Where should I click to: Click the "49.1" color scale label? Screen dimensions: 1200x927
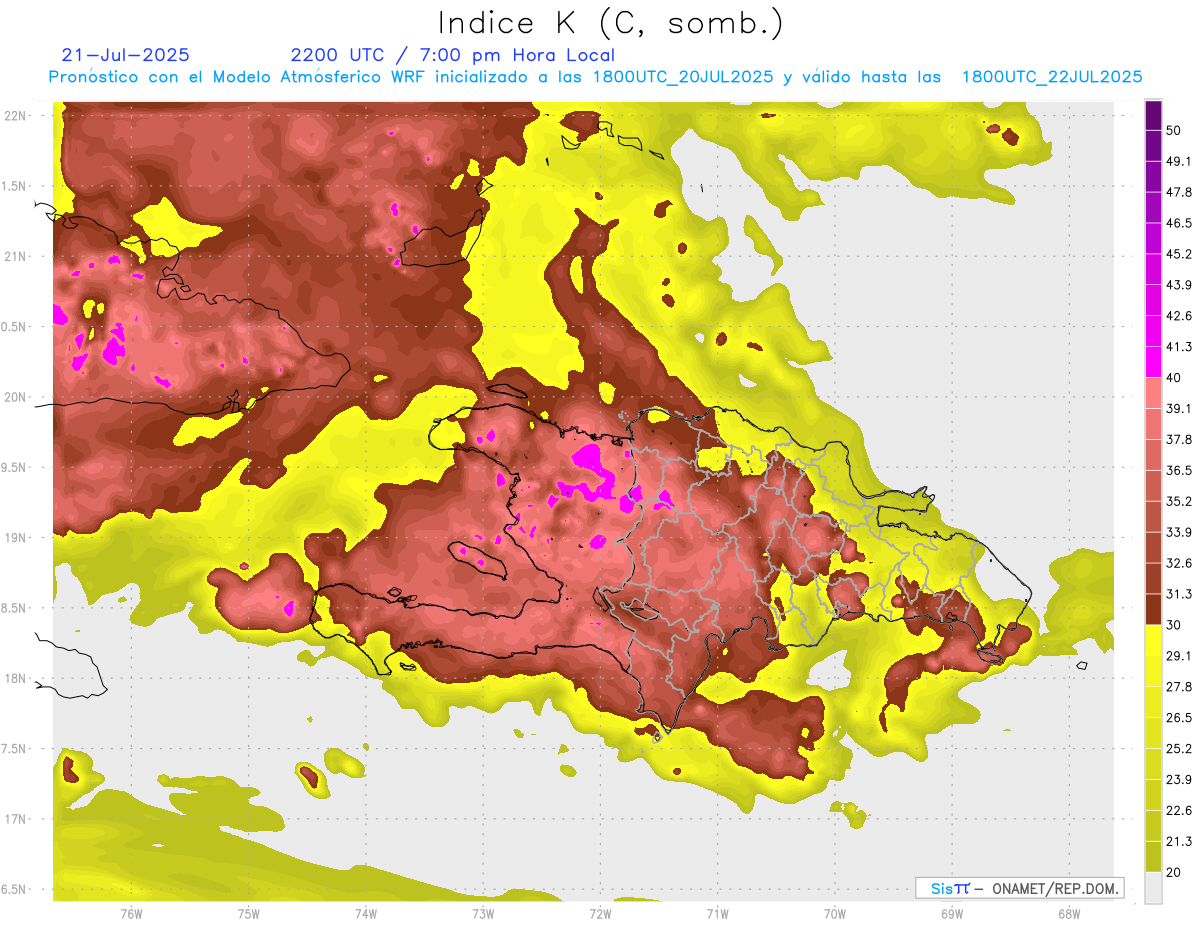click(x=1179, y=161)
